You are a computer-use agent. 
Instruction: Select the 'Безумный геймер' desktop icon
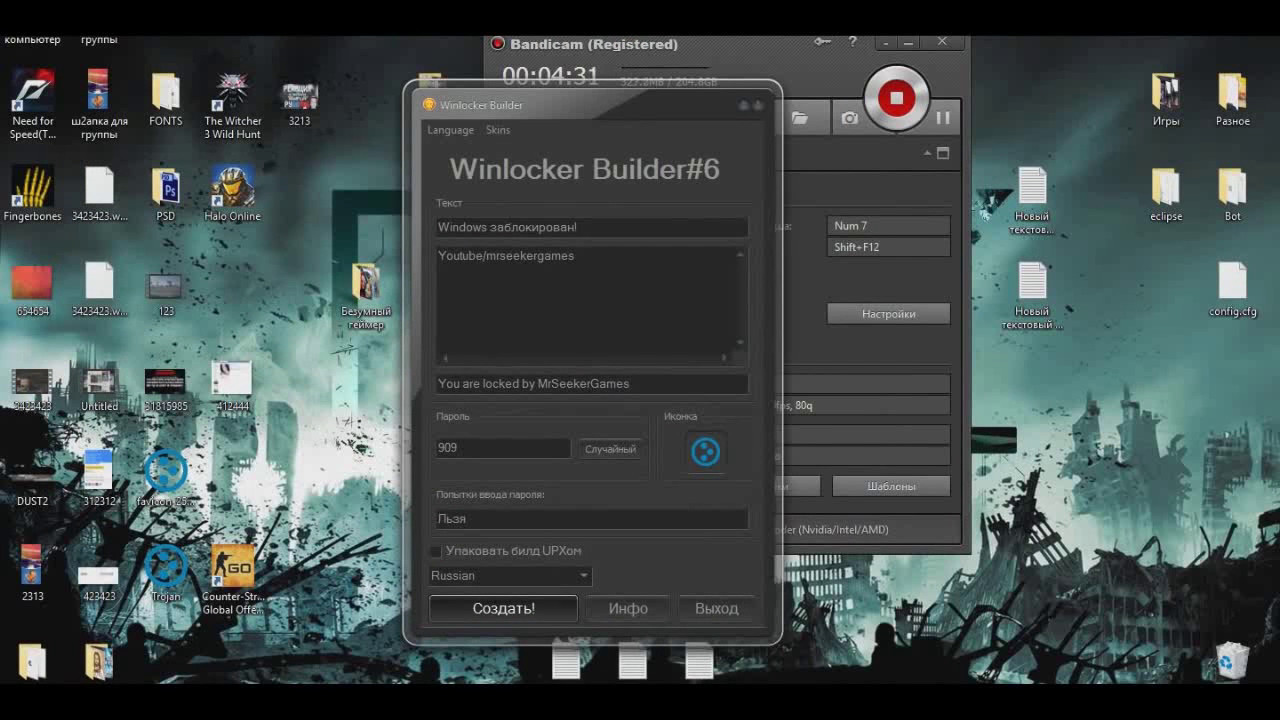click(365, 296)
